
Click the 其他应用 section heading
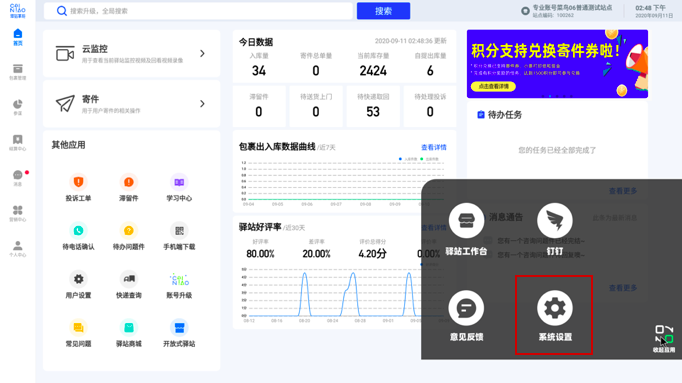tap(68, 145)
